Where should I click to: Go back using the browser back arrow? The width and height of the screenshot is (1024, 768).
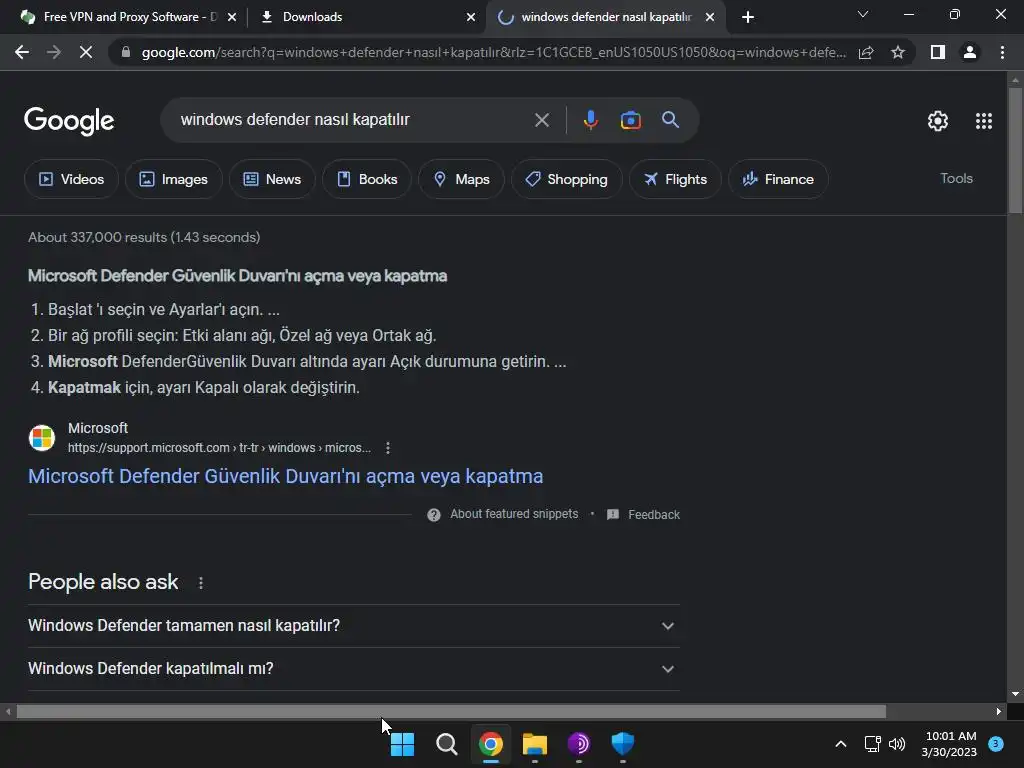(22, 52)
